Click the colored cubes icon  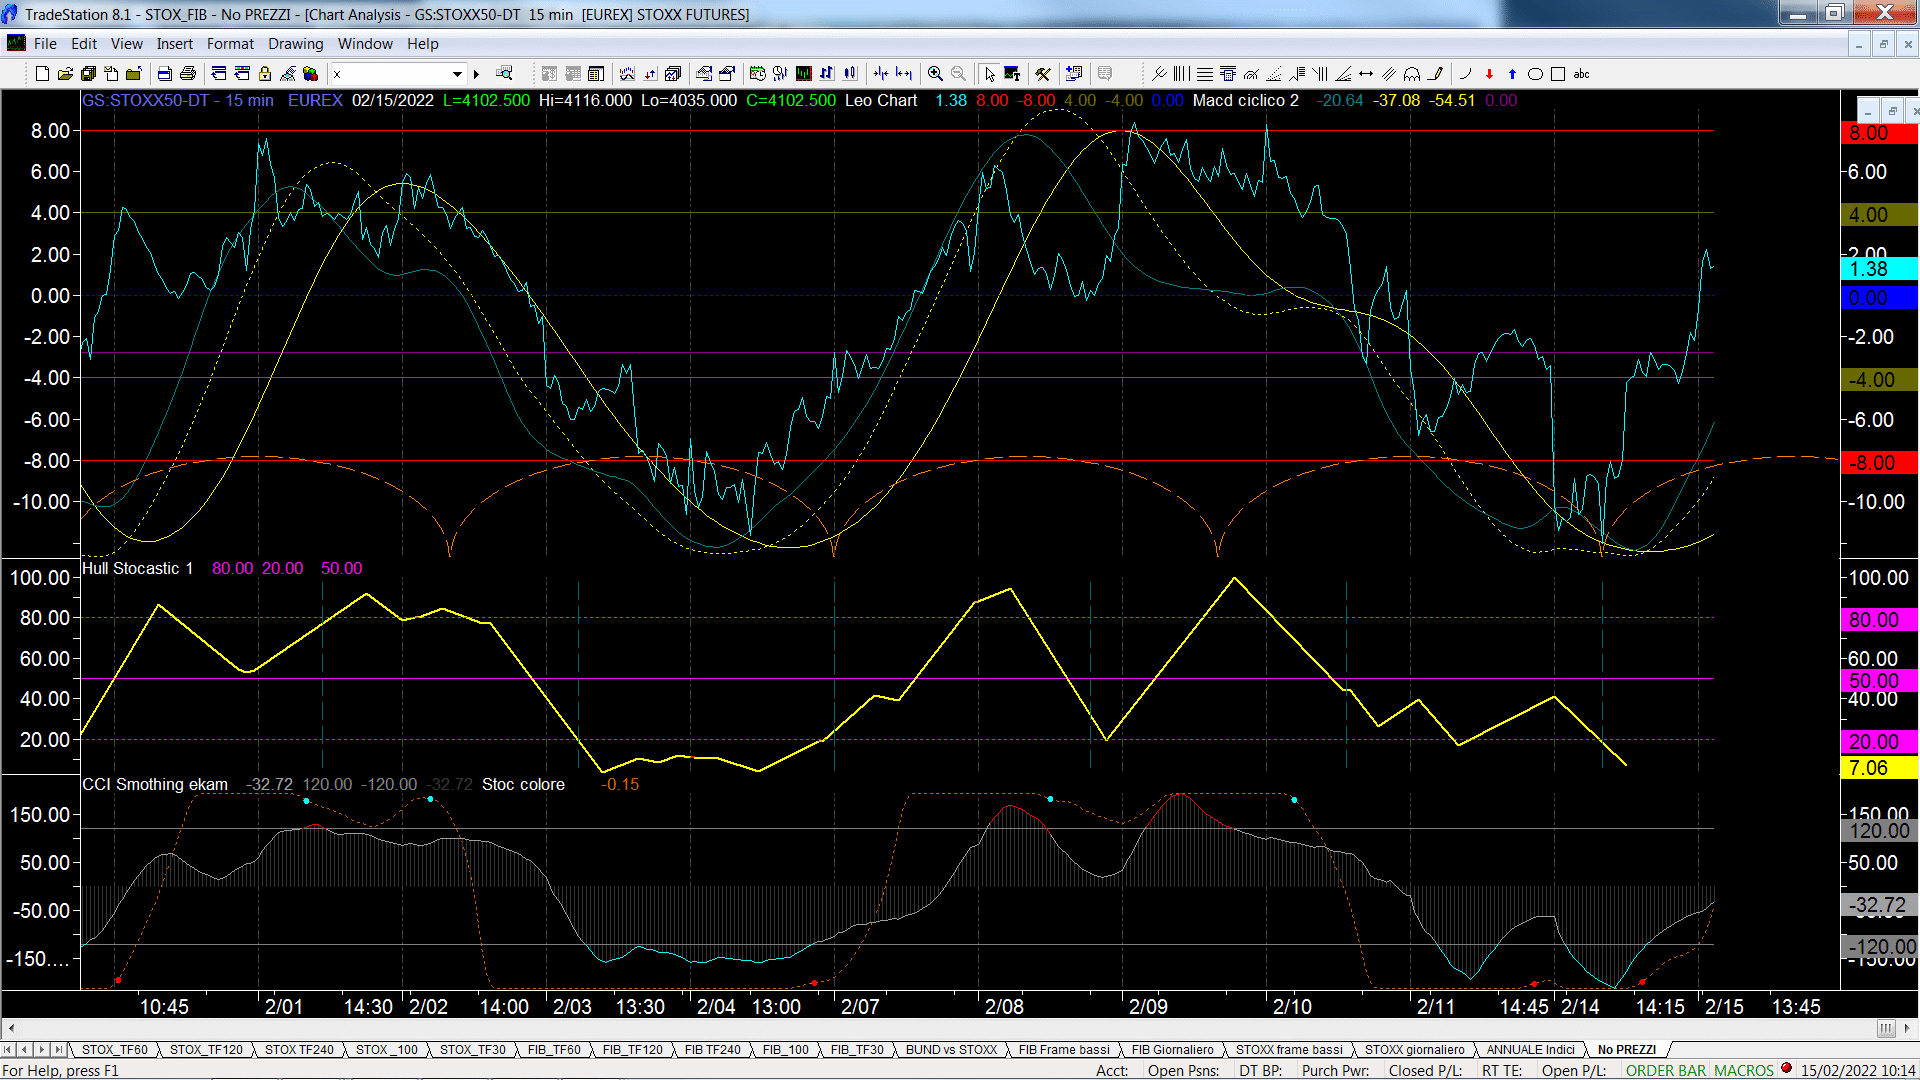(311, 74)
